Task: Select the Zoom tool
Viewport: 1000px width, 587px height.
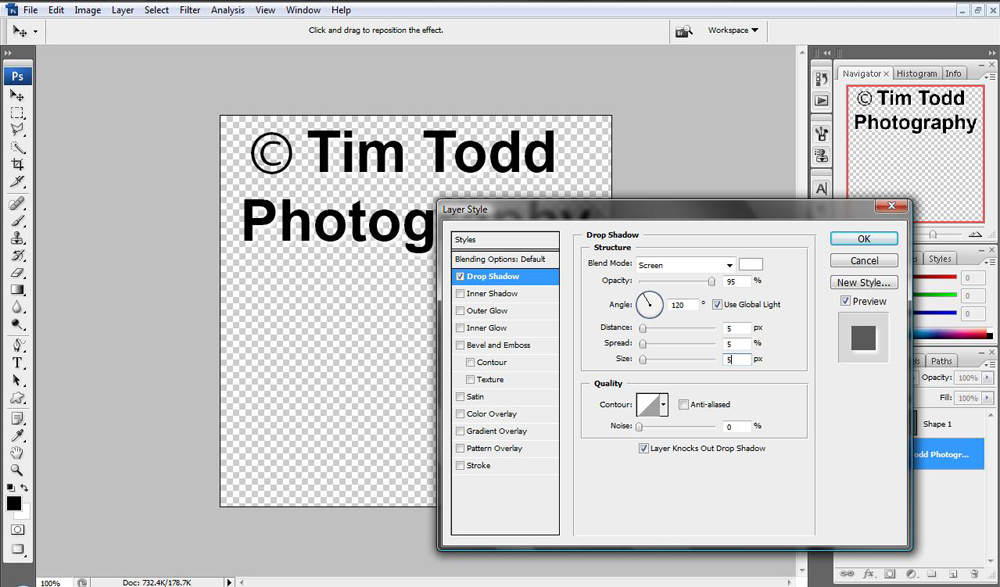Action: (x=17, y=470)
